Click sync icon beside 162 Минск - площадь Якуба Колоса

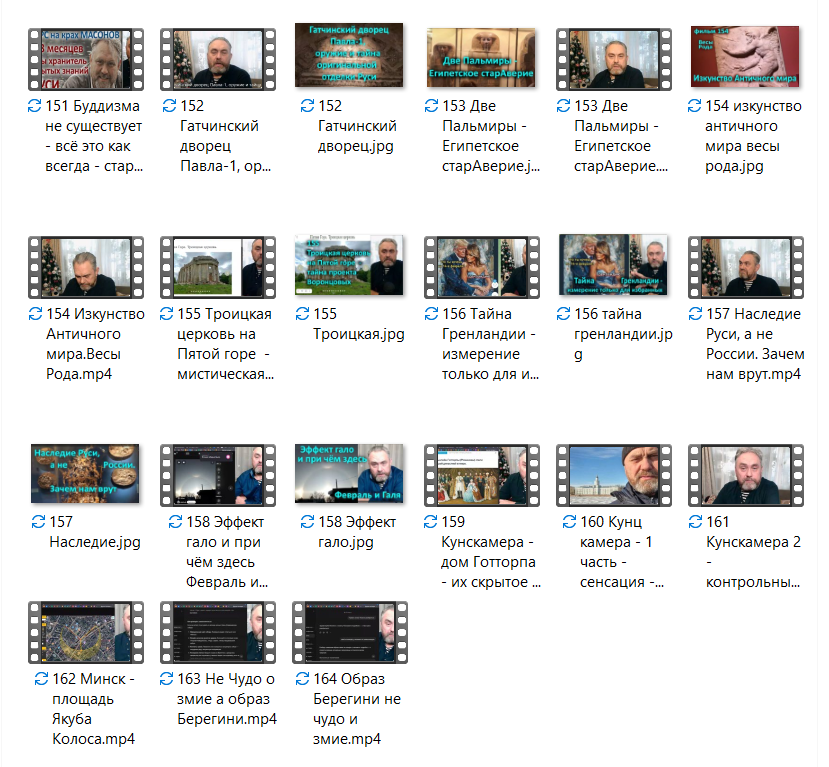pos(41,679)
